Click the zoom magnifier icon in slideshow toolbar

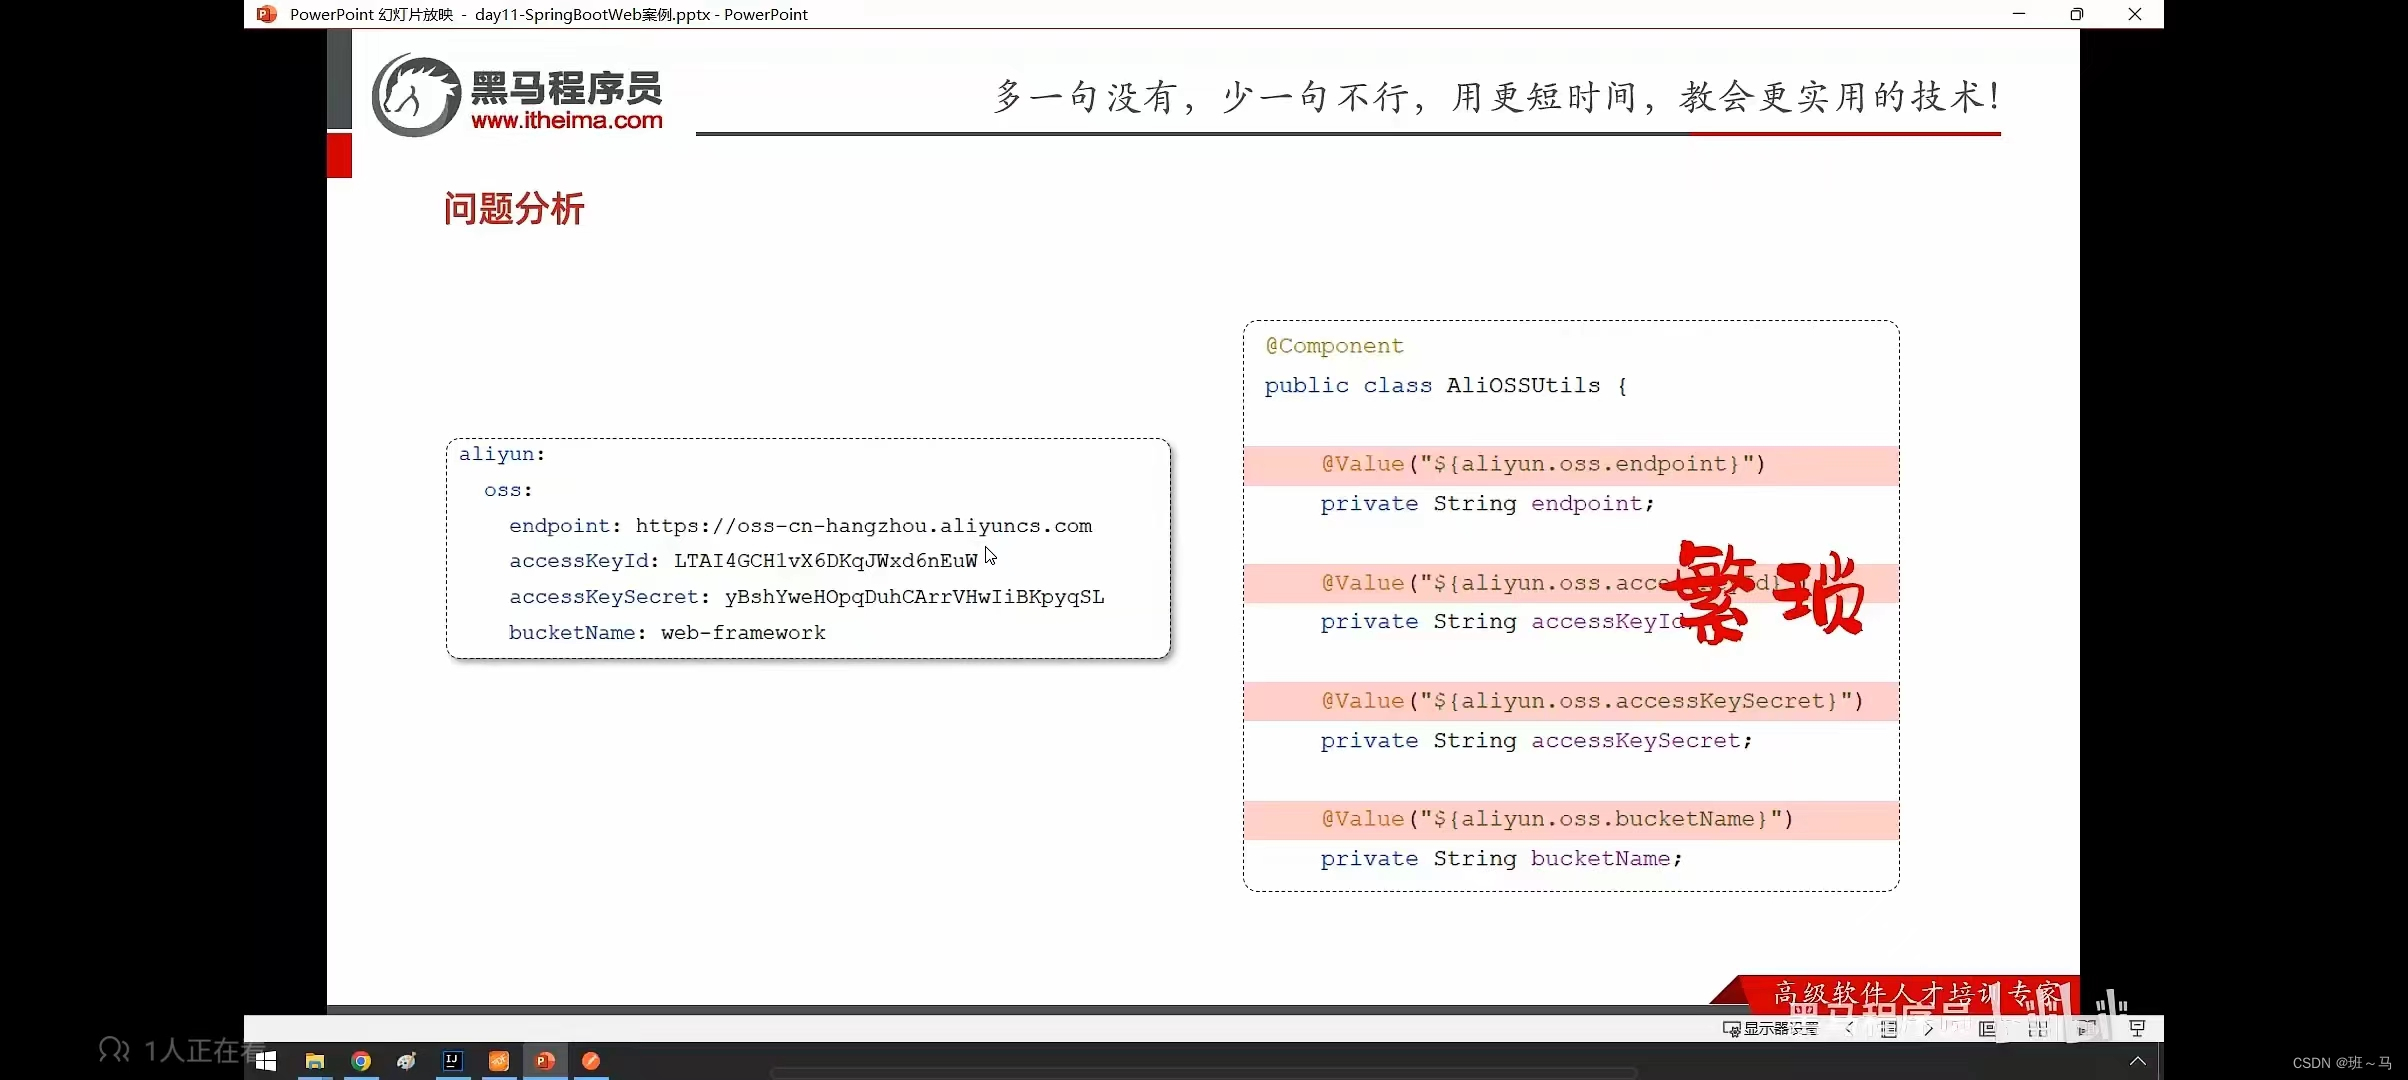pos(1989,1028)
